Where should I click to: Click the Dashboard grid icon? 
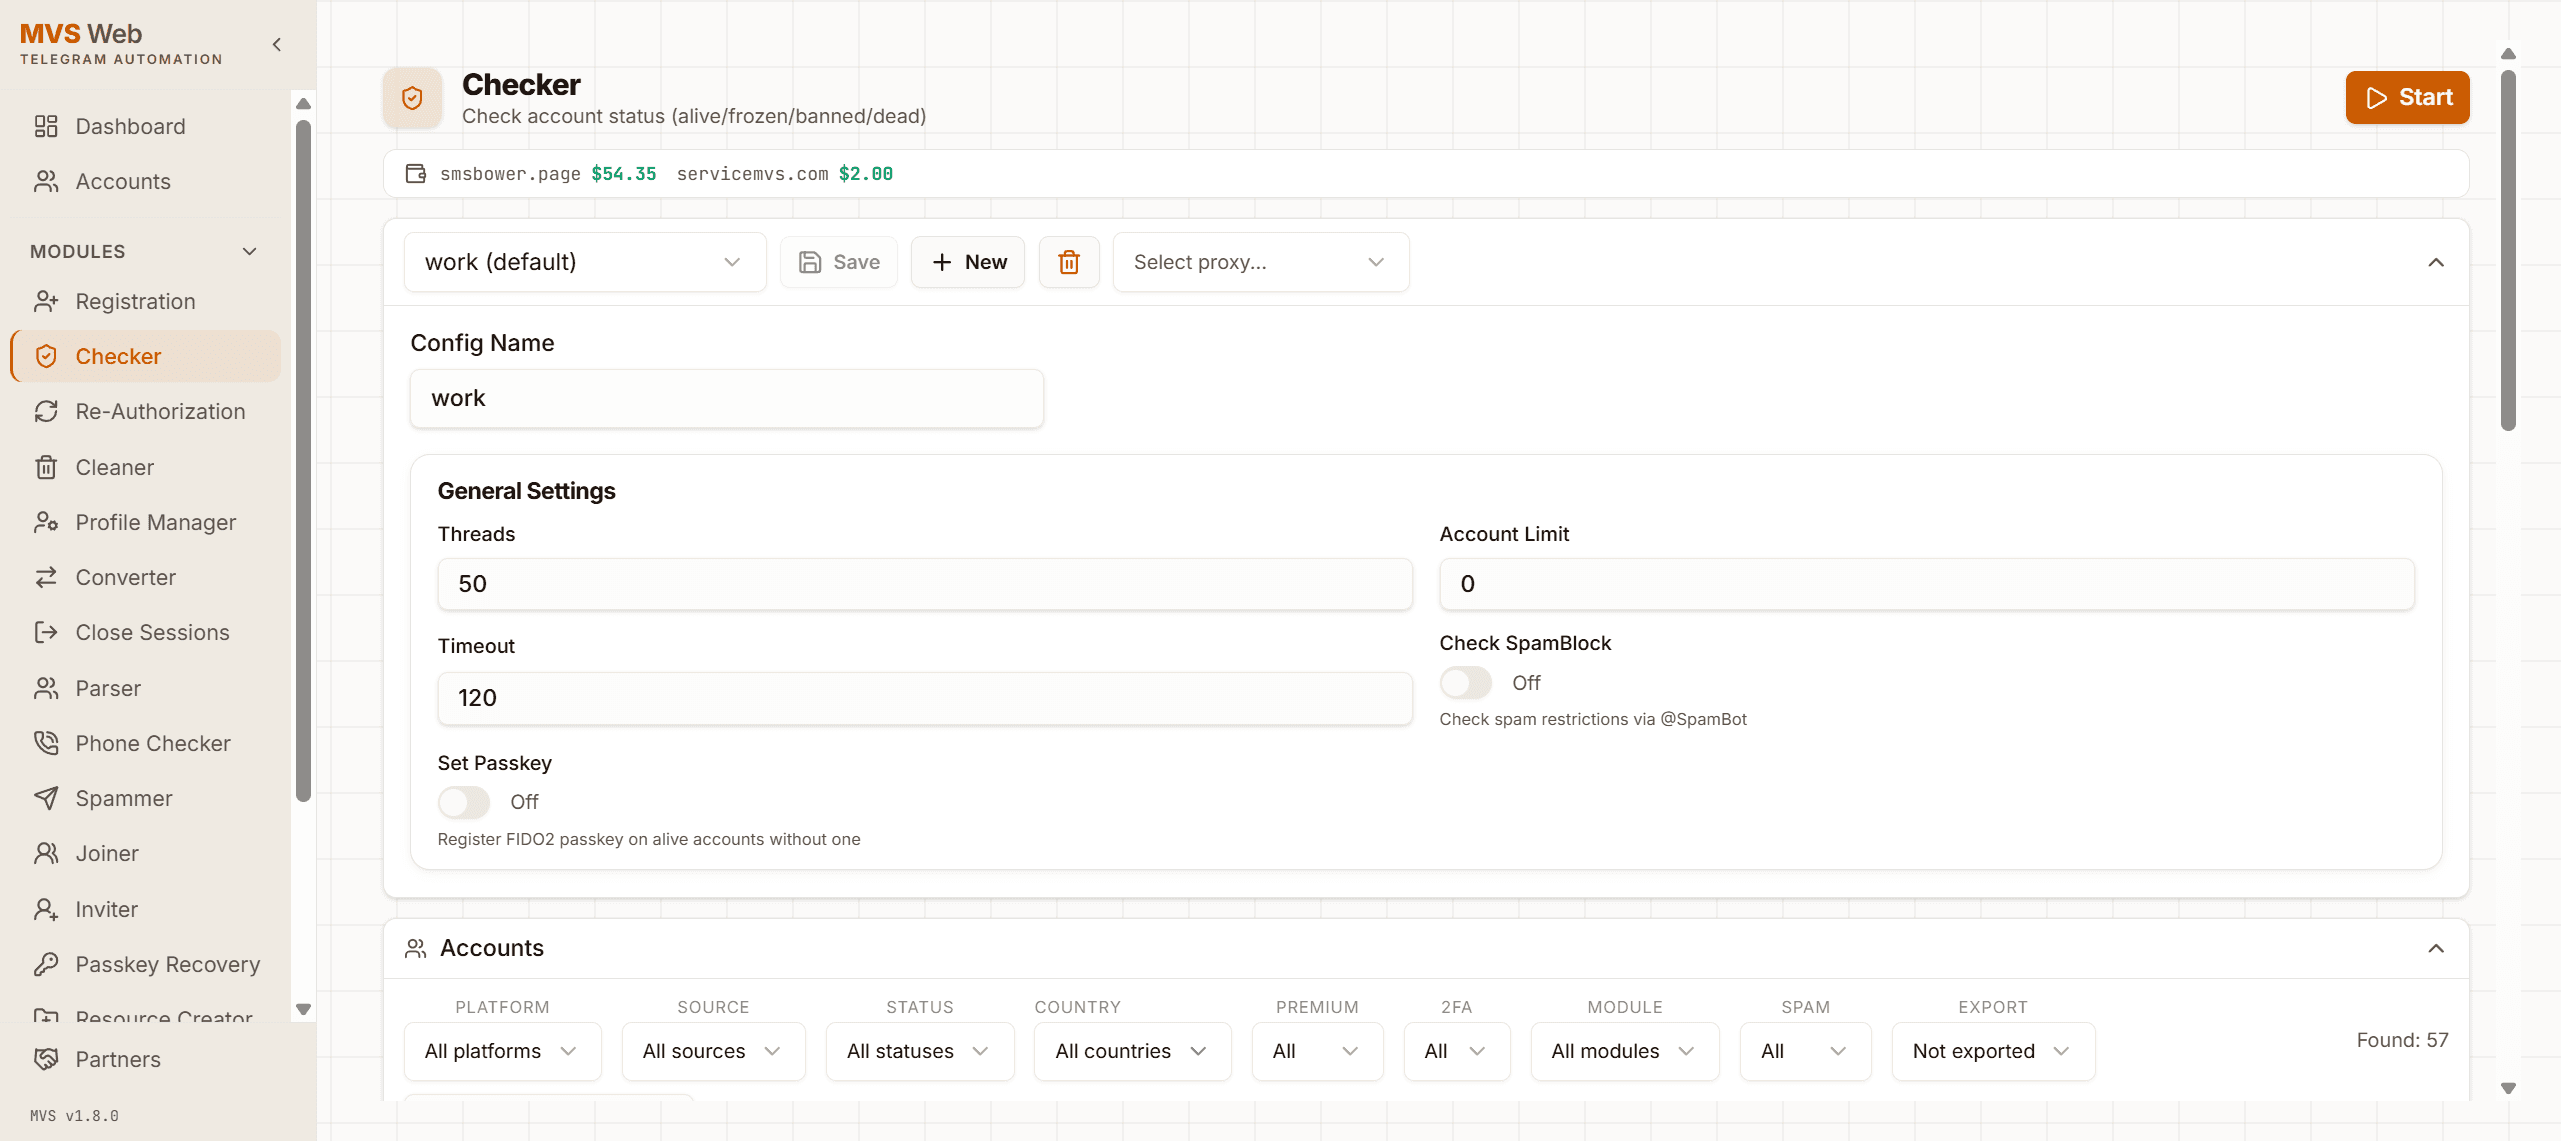pos(46,126)
